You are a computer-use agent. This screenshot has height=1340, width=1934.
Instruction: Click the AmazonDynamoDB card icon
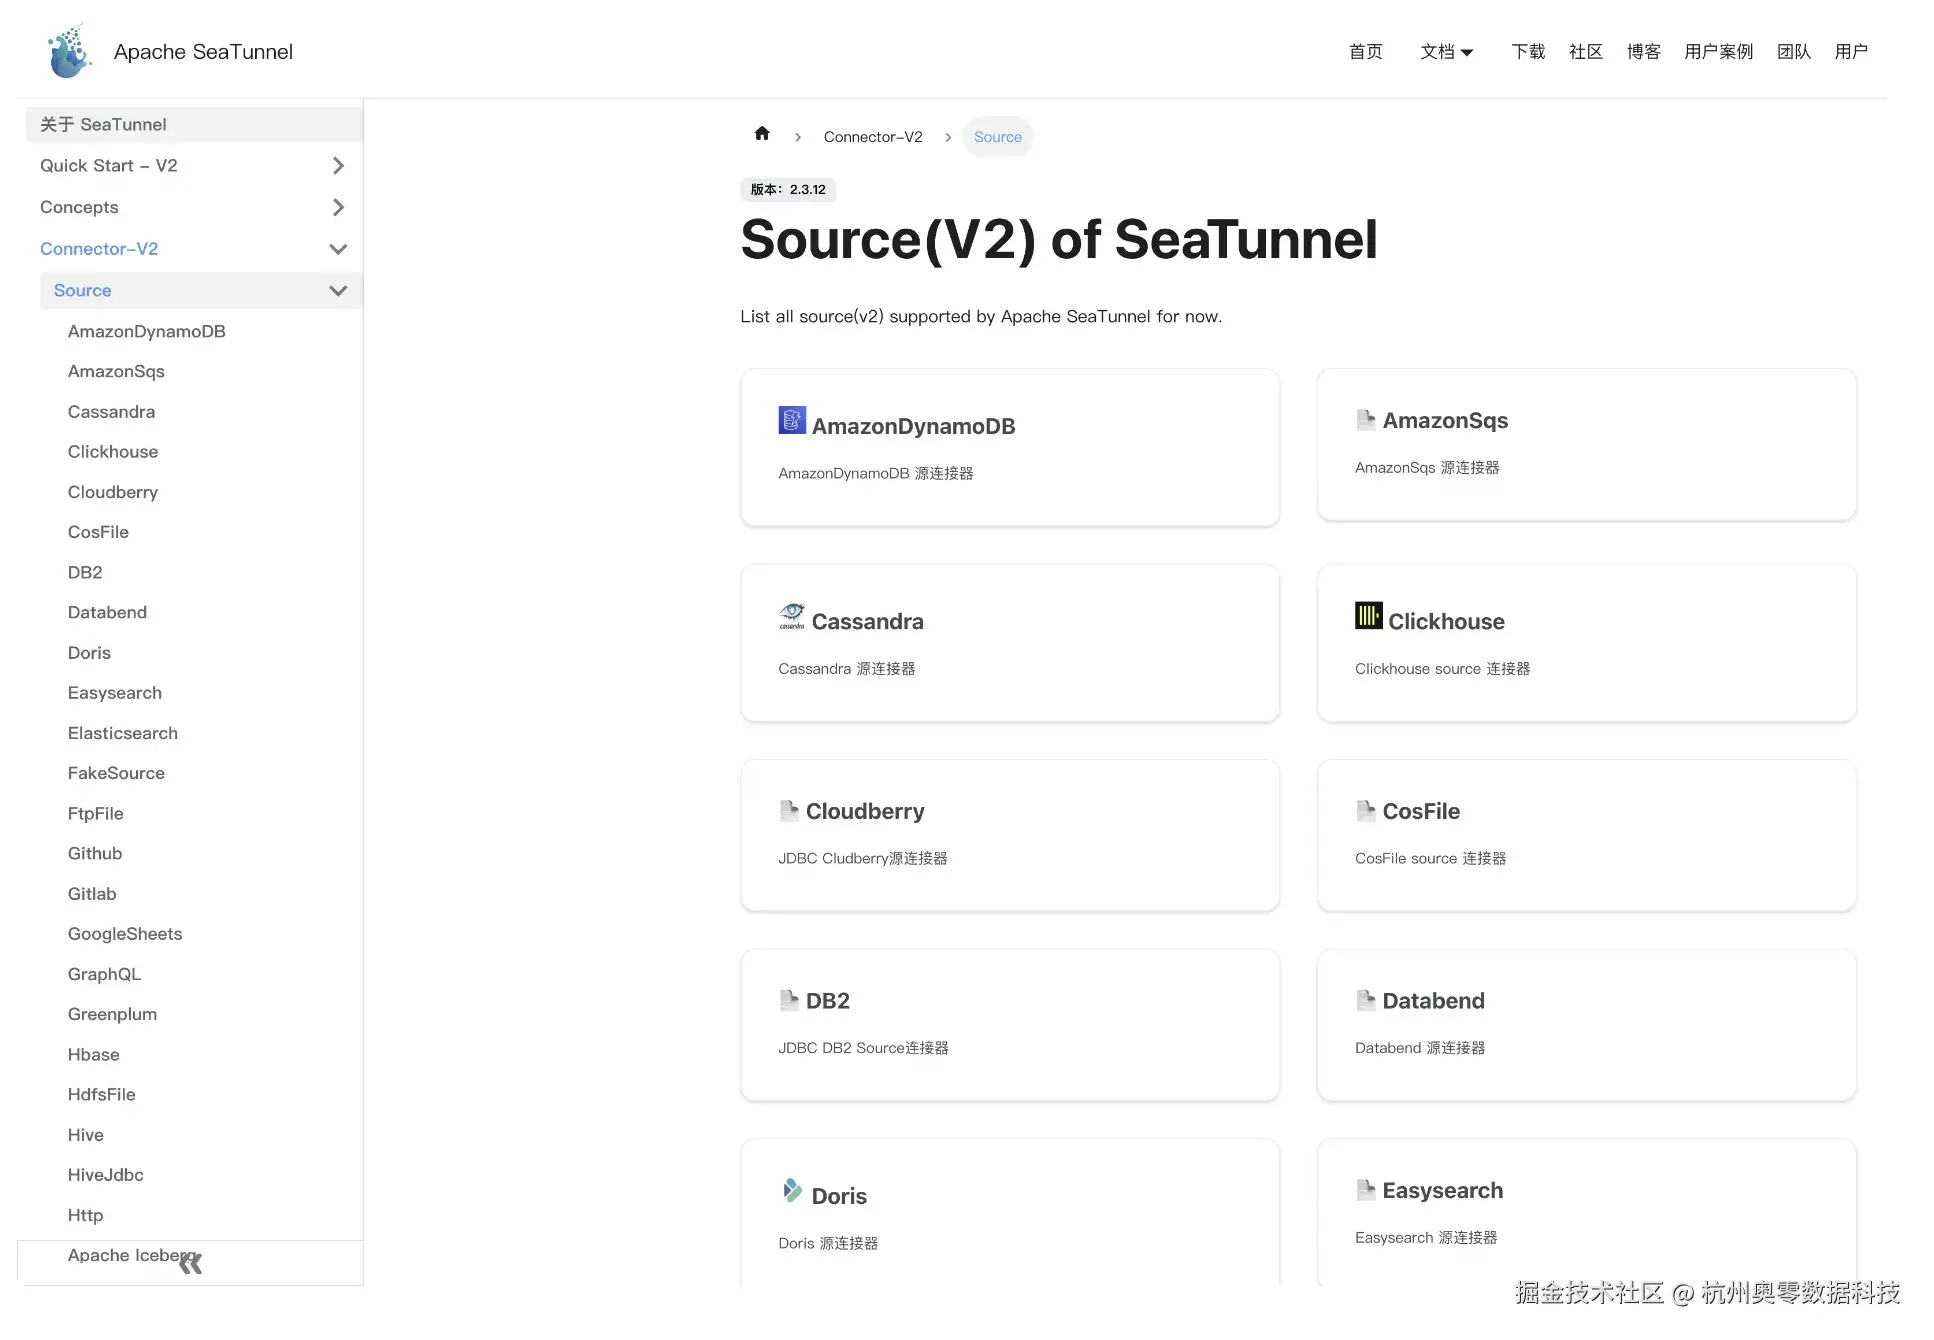[792, 420]
